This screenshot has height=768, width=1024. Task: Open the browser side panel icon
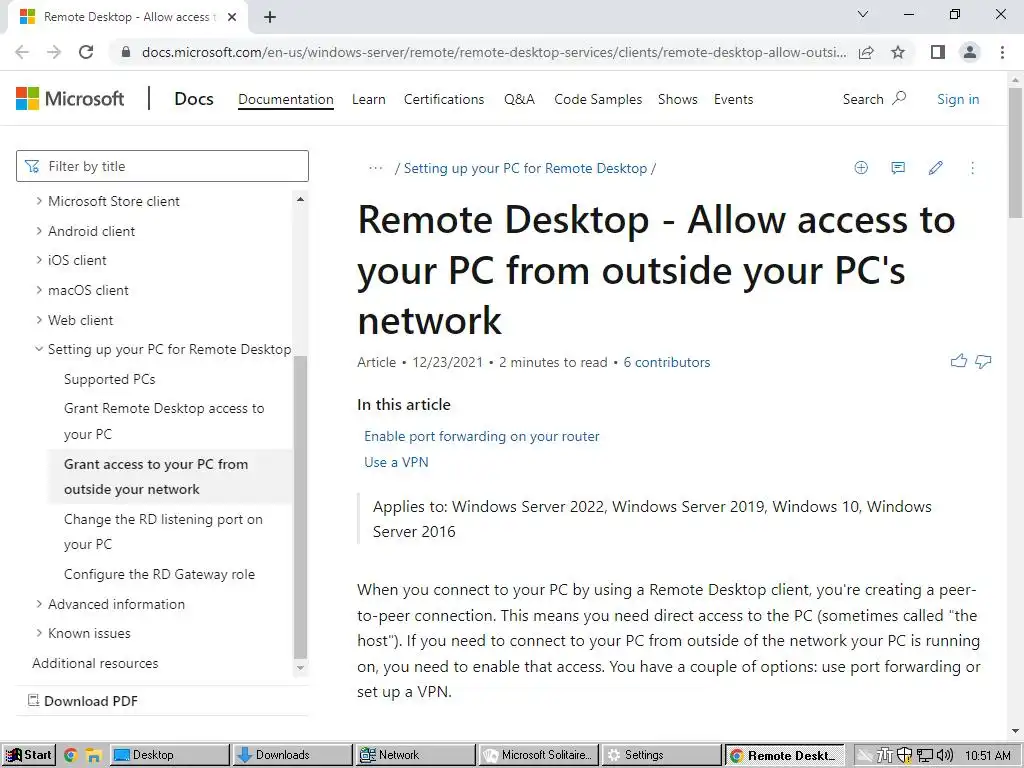click(x=938, y=52)
